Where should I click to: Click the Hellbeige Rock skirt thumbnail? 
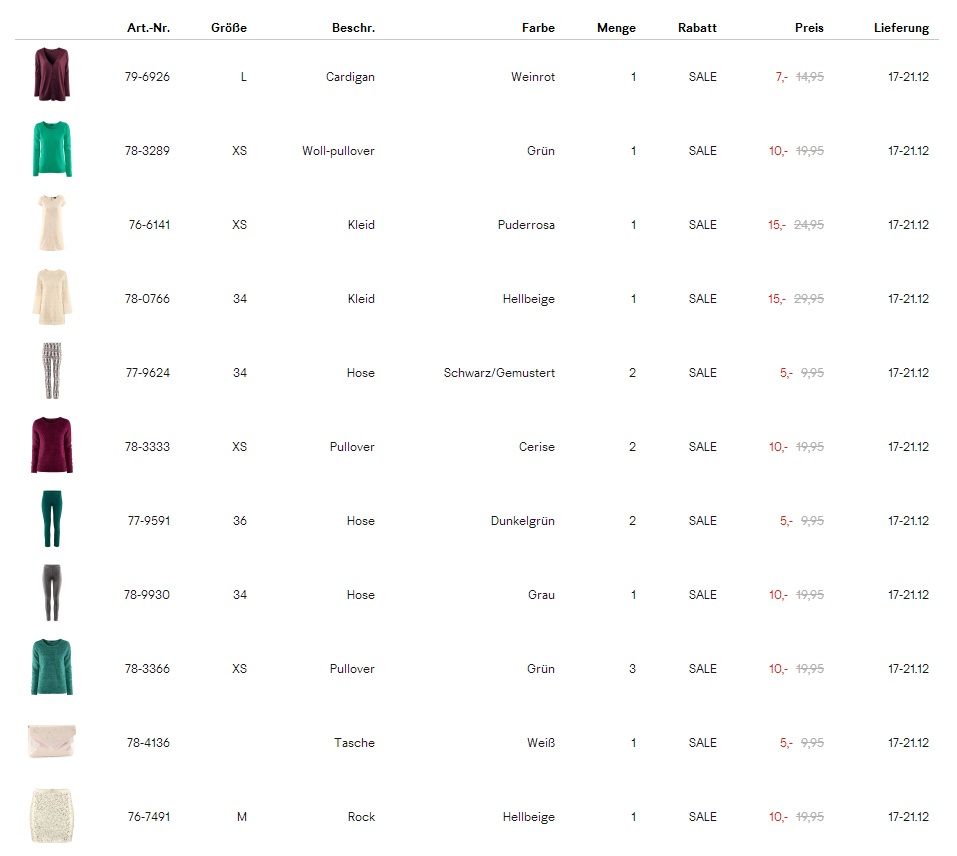click(x=51, y=816)
